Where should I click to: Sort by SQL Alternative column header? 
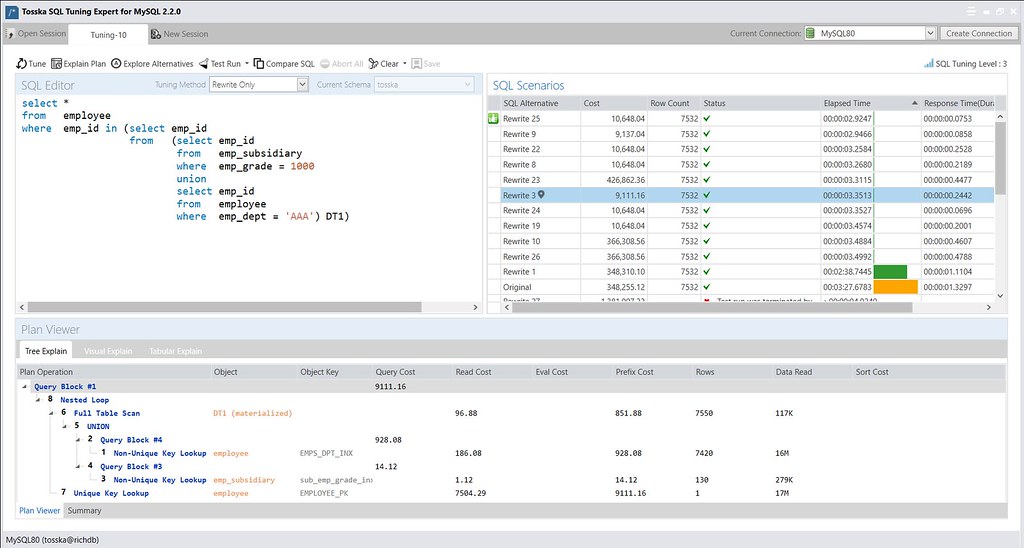pyautogui.click(x=530, y=103)
